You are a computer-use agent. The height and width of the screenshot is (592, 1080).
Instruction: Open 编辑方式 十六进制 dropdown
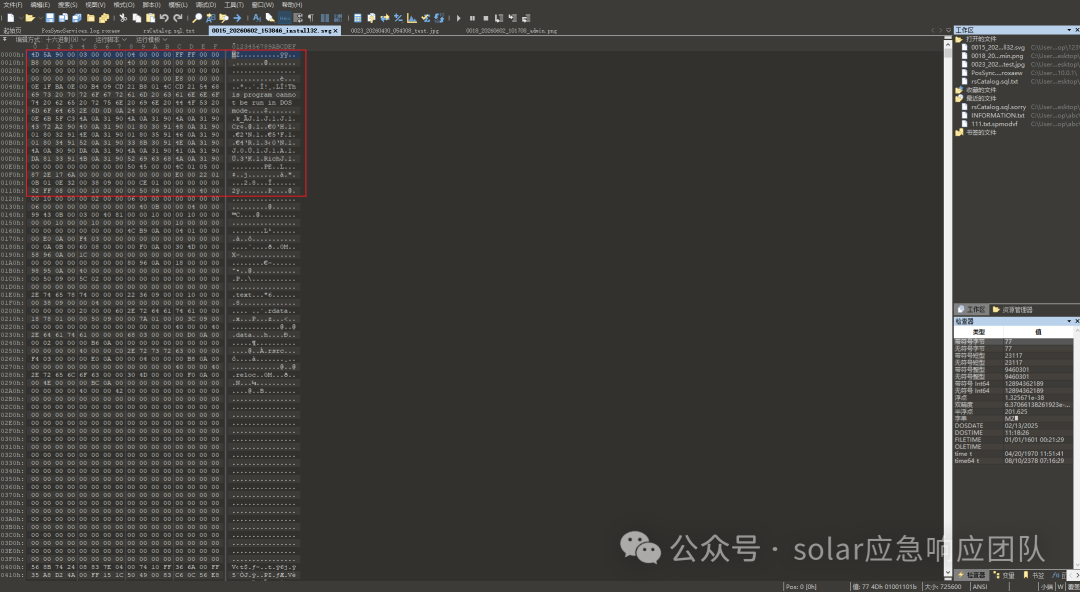pyautogui.click(x=52, y=40)
